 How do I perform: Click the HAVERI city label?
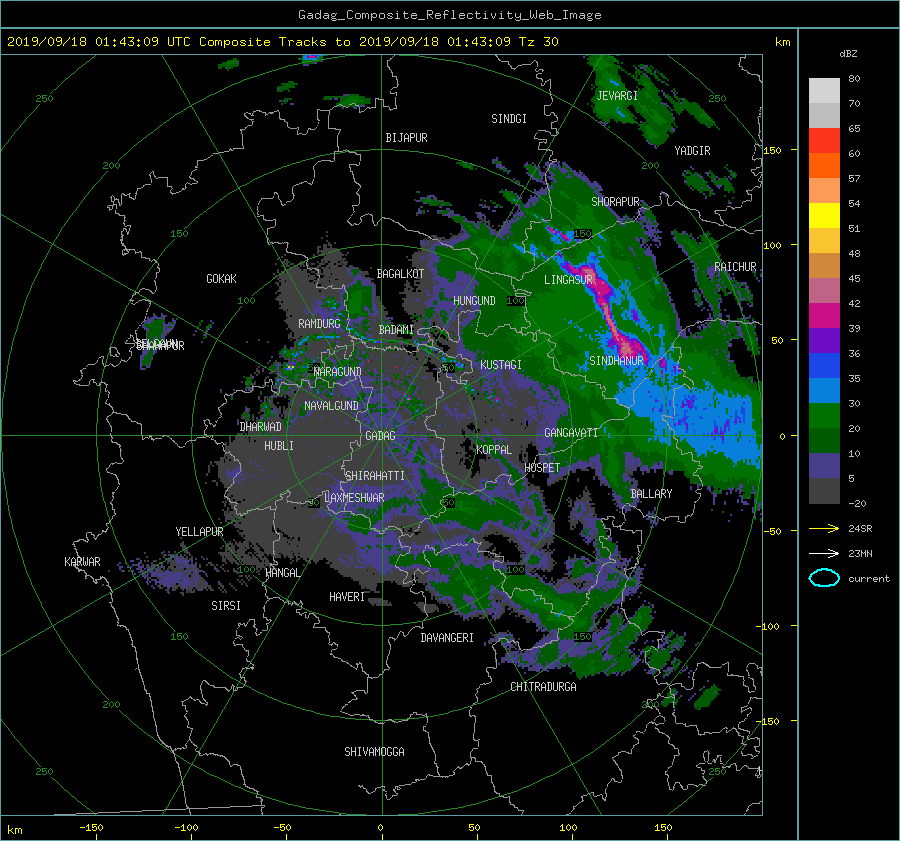pos(347,597)
